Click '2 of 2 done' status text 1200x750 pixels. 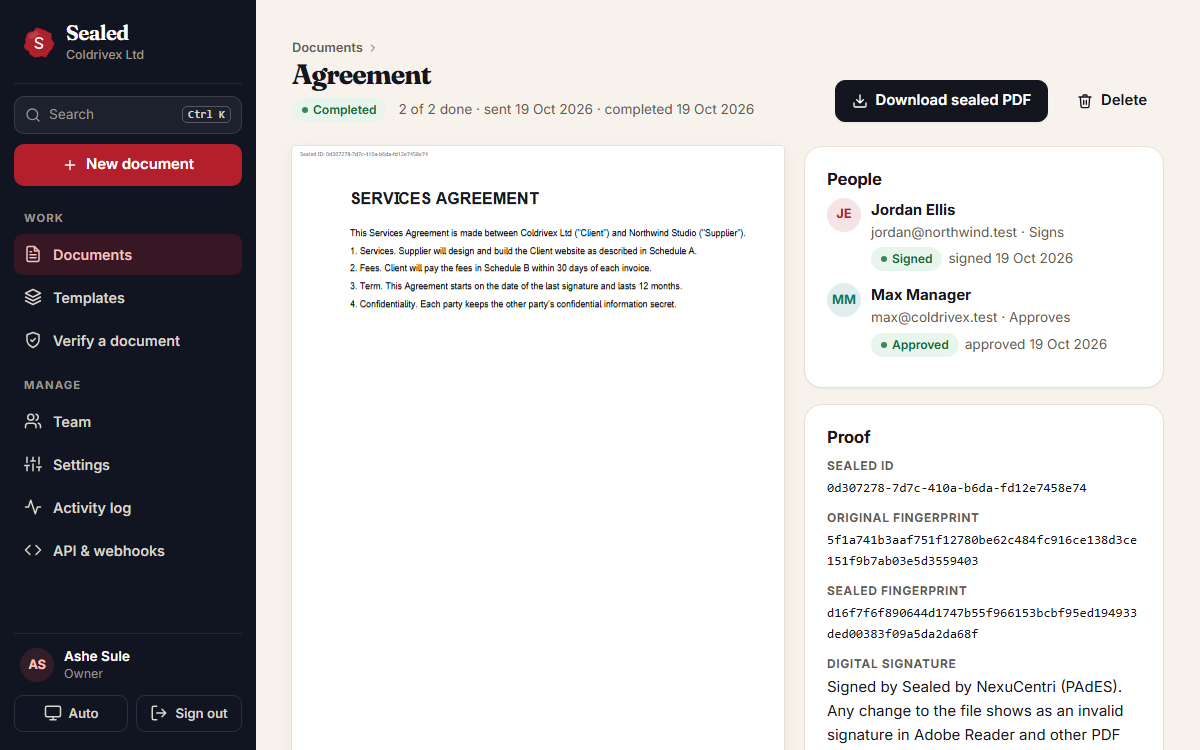coord(435,110)
